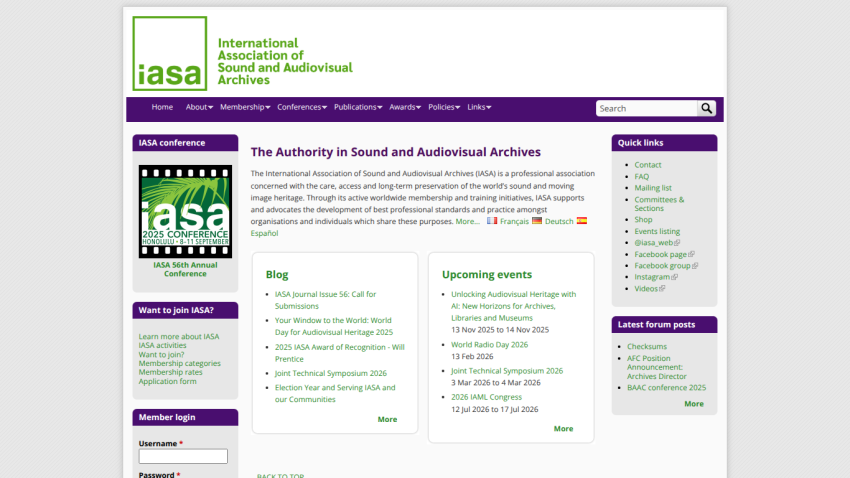Open Application form link
Screen dimensions: 850x478
168,381
